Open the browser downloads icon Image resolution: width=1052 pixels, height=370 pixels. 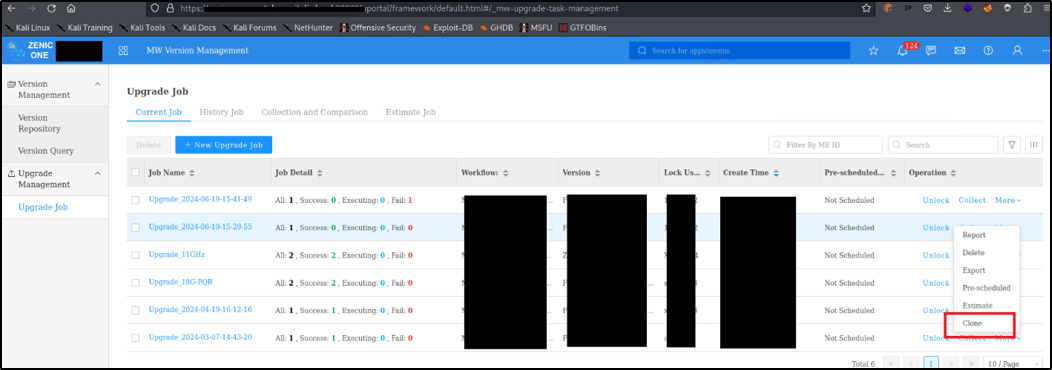[x=947, y=9]
